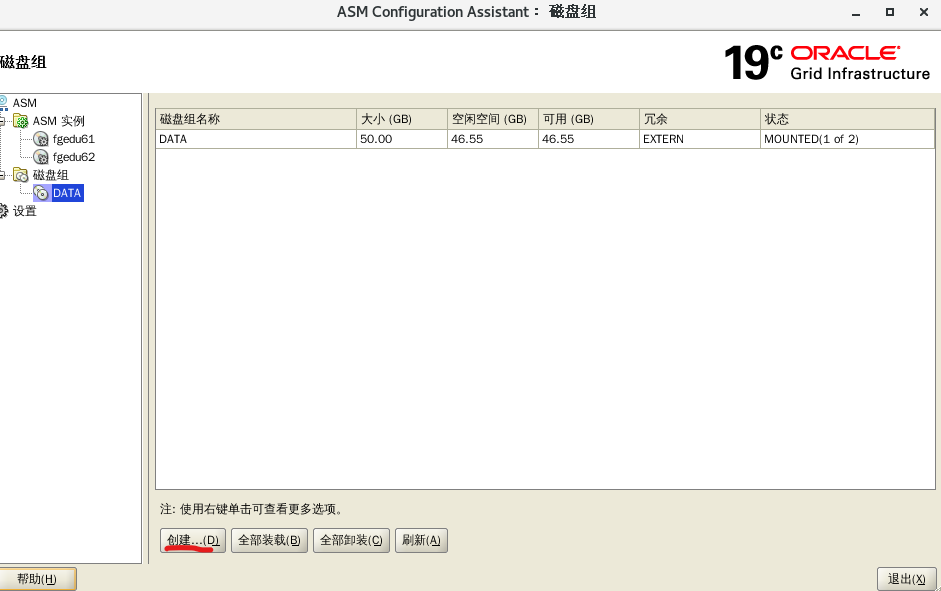Click the MOUNTED(1 of 2) status cell
Viewport: 941px width, 591px height.
coord(847,139)
